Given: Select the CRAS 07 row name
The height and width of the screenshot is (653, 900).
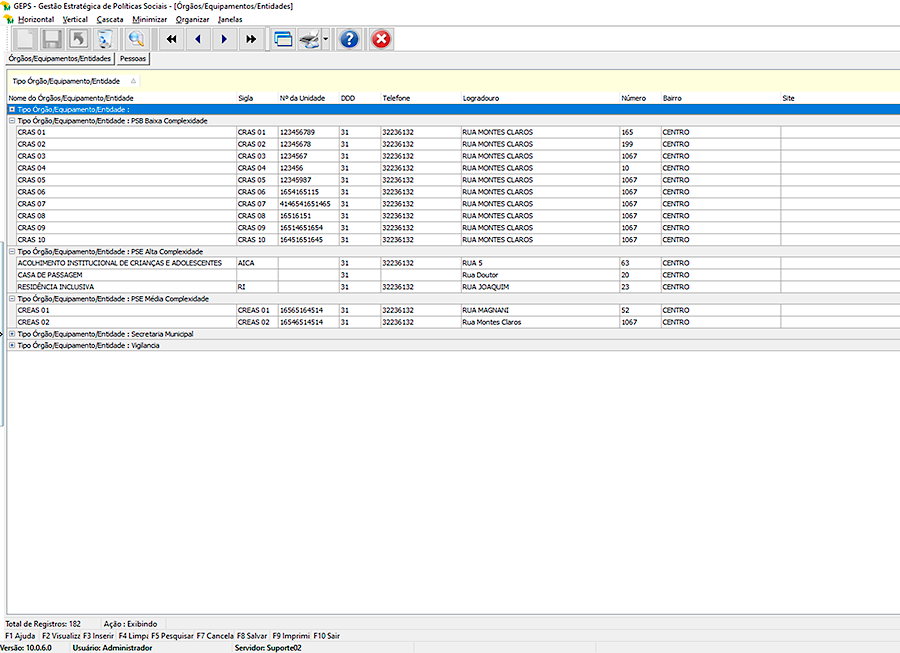Looking at the screenshot, I should tap(32, 204).
